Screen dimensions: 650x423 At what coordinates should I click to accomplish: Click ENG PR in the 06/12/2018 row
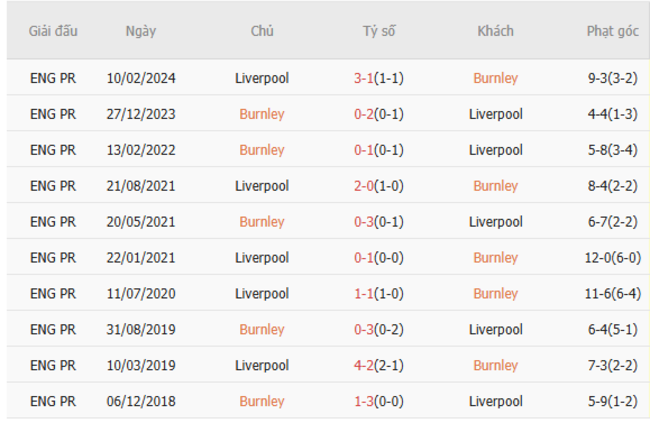pyautogui.click(x=53, y=401)
